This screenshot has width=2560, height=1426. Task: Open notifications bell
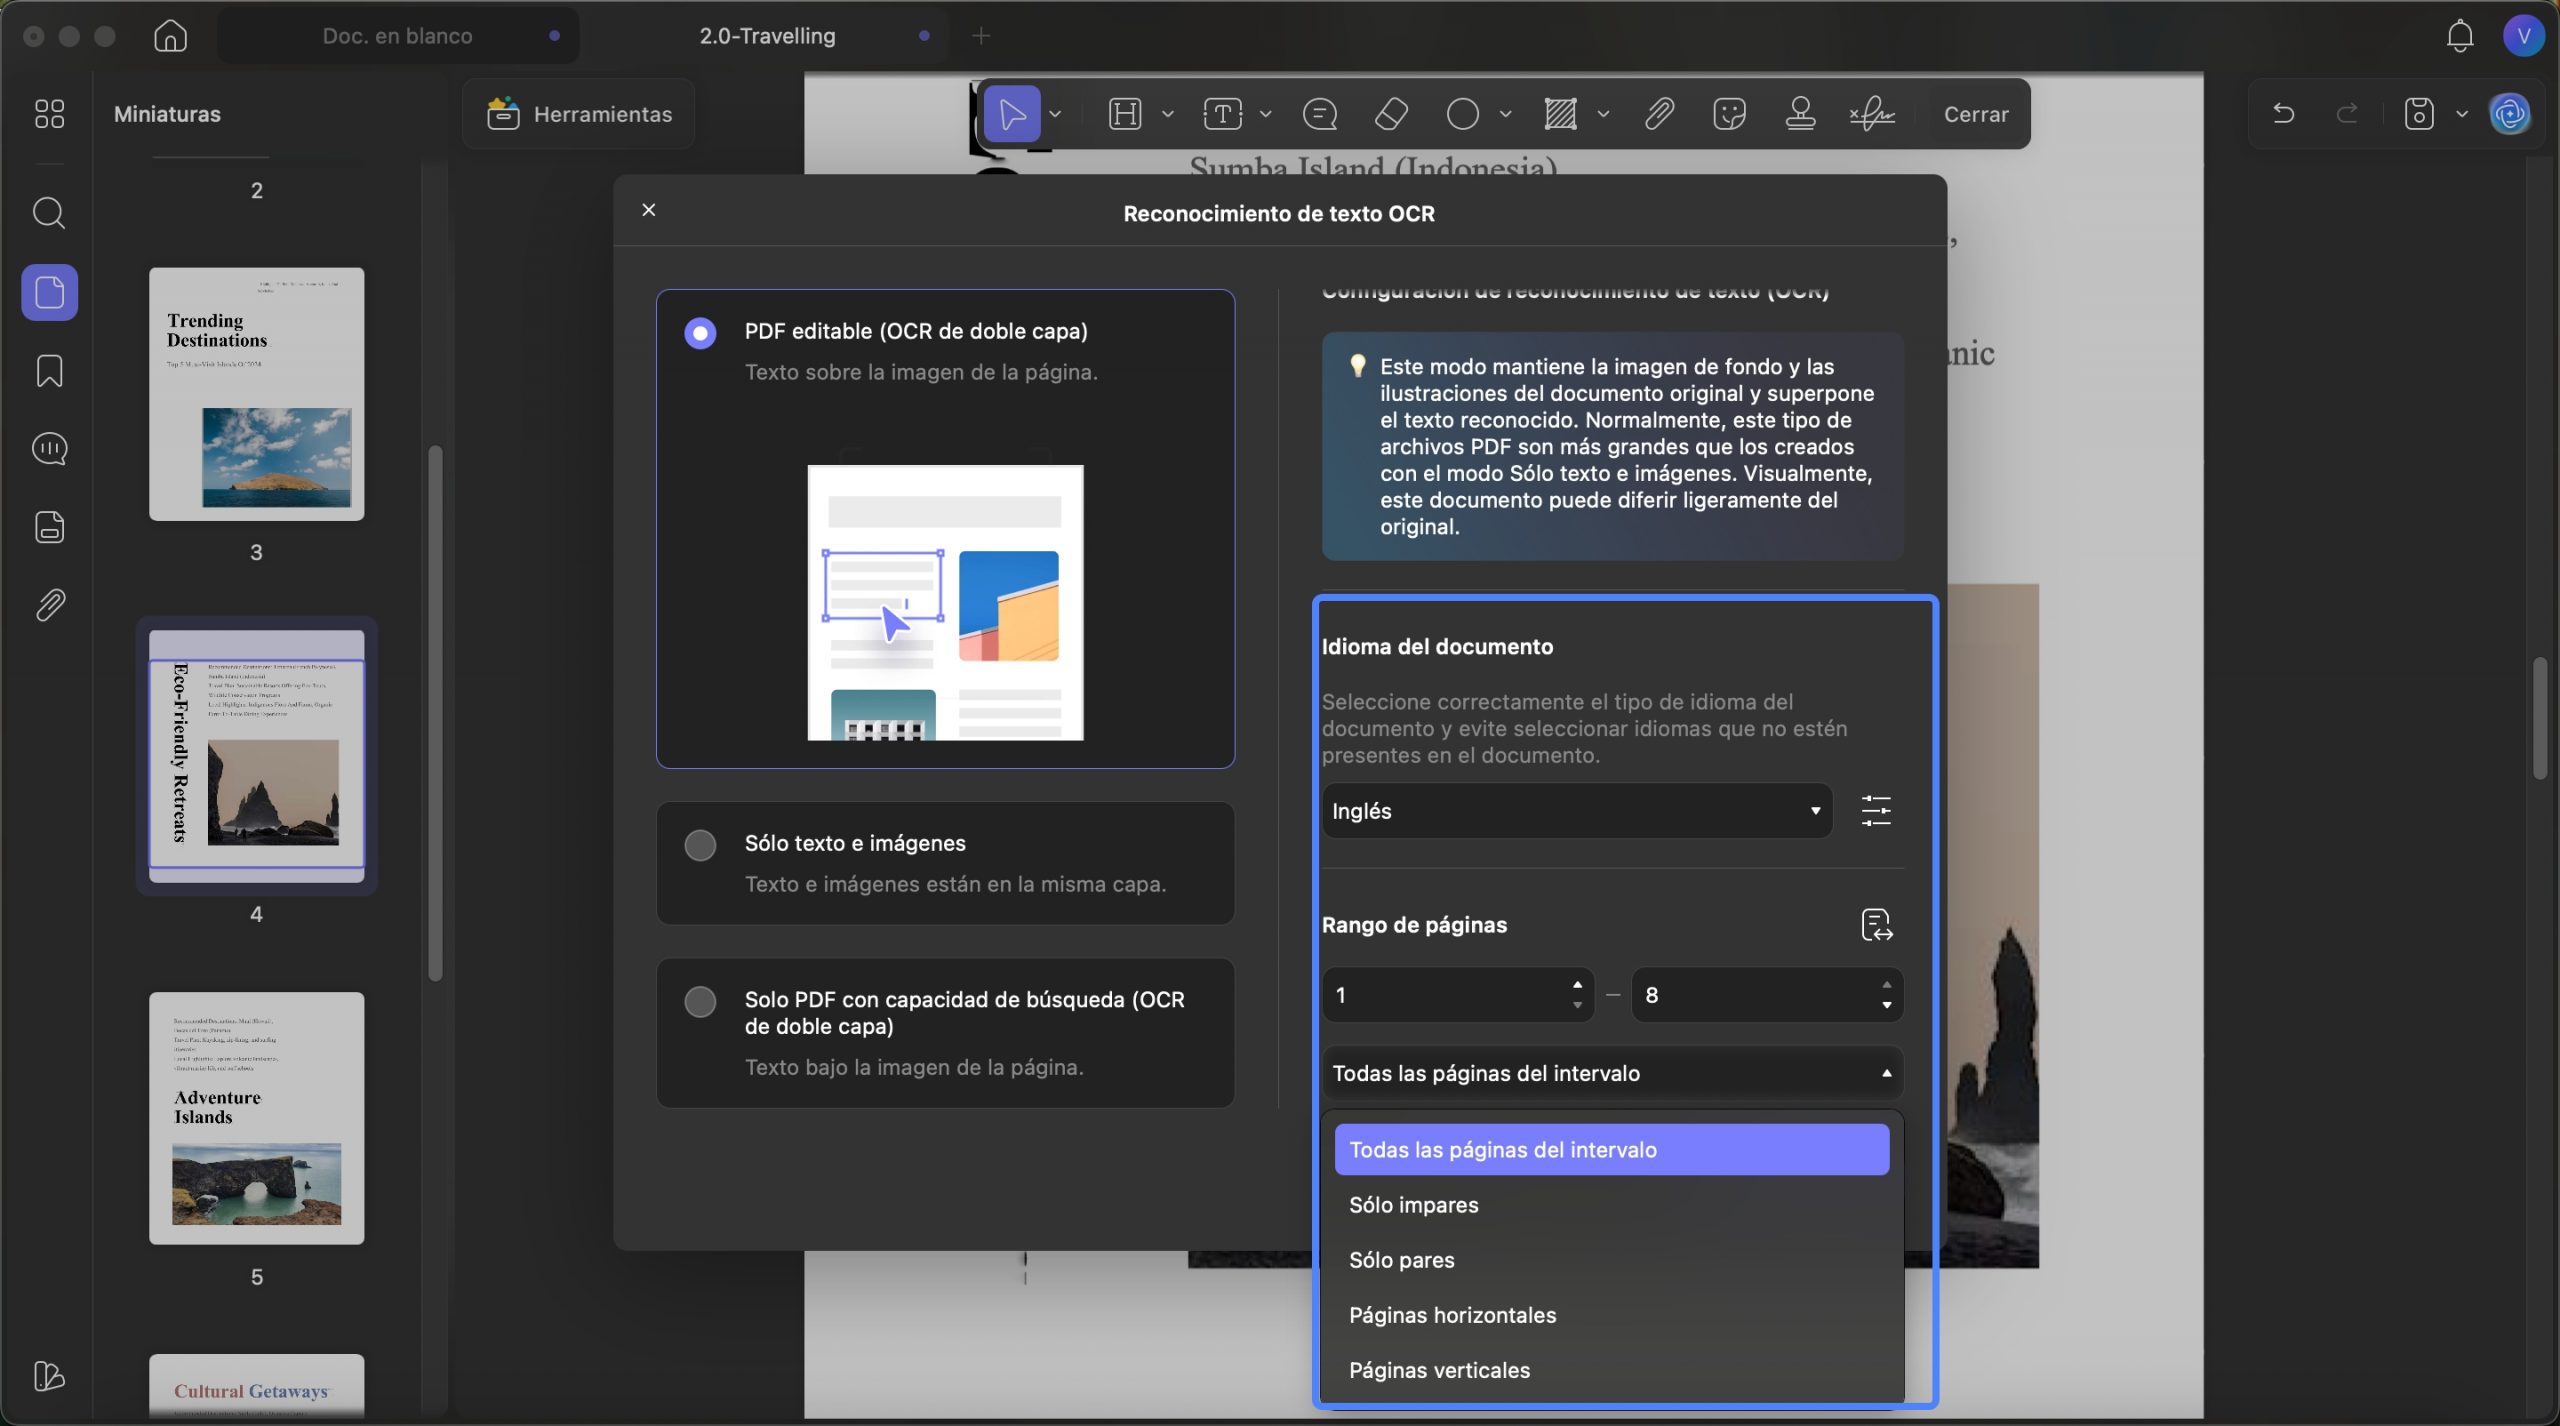tap(2459, 36)
